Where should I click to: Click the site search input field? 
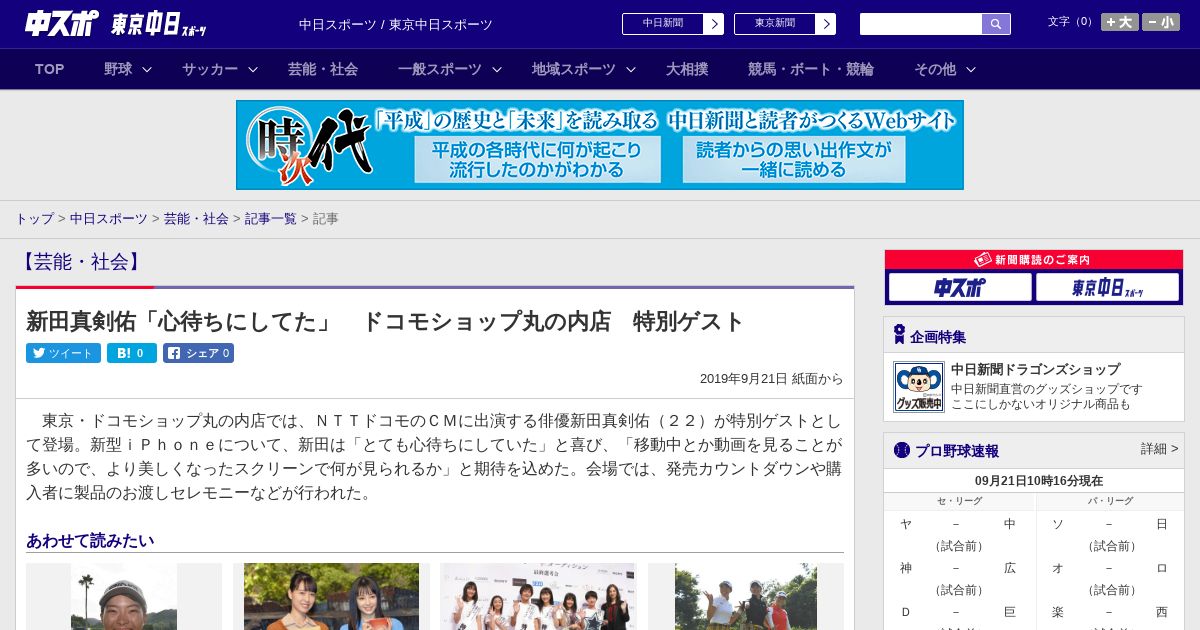(x=921, y=24)
